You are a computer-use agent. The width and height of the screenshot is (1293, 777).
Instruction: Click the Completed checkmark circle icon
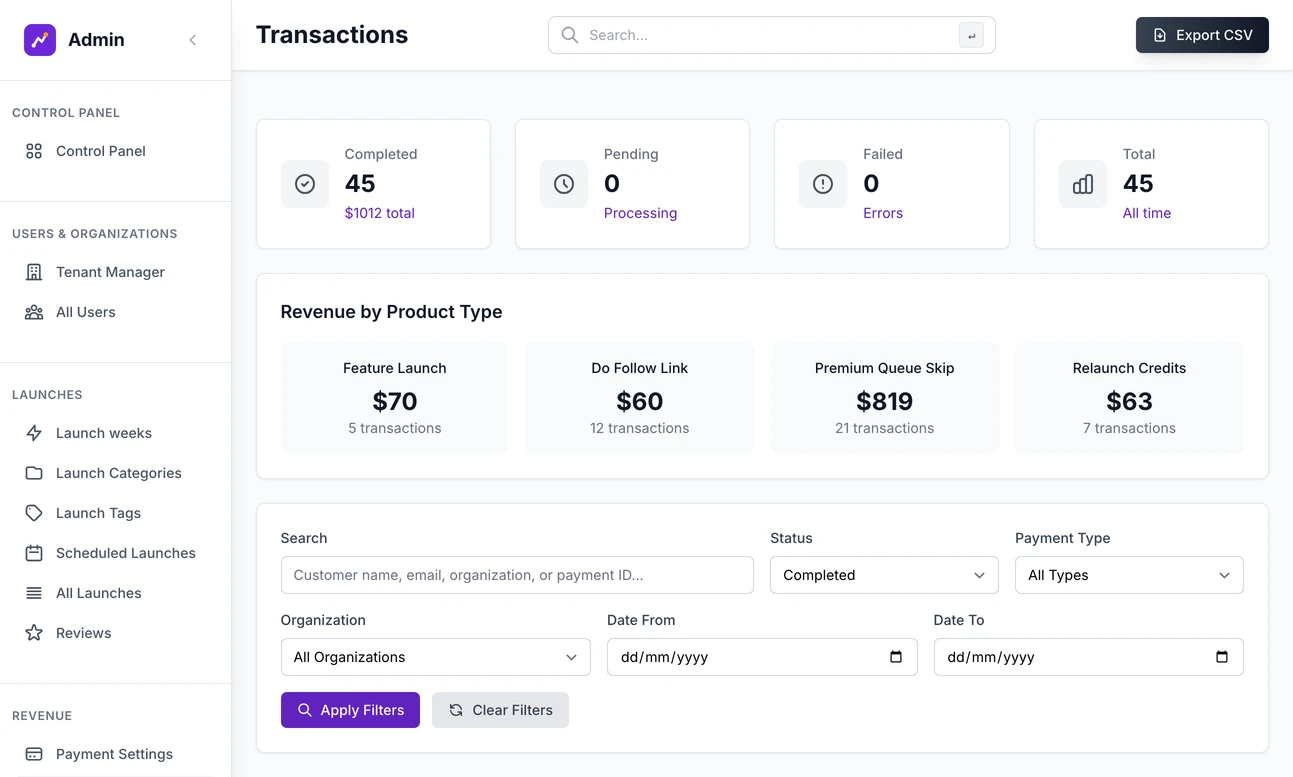pos(305,184)
